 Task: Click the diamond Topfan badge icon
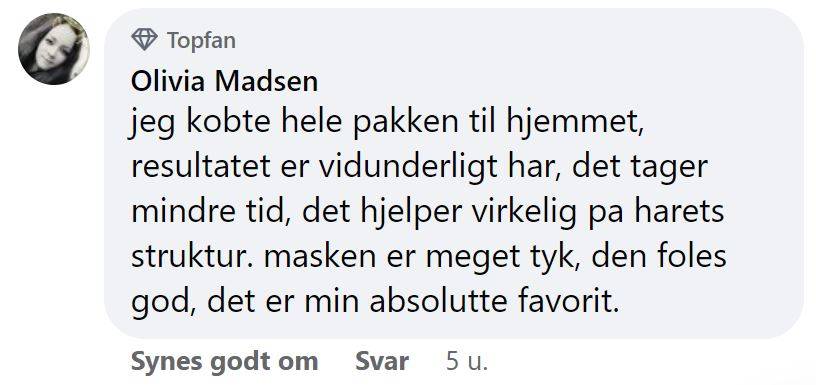click(x=144, y=40)
